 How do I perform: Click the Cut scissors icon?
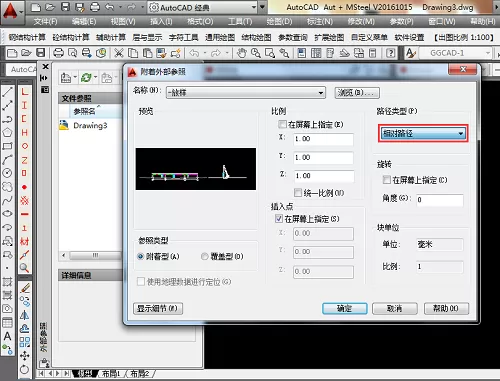coord(119,53)
